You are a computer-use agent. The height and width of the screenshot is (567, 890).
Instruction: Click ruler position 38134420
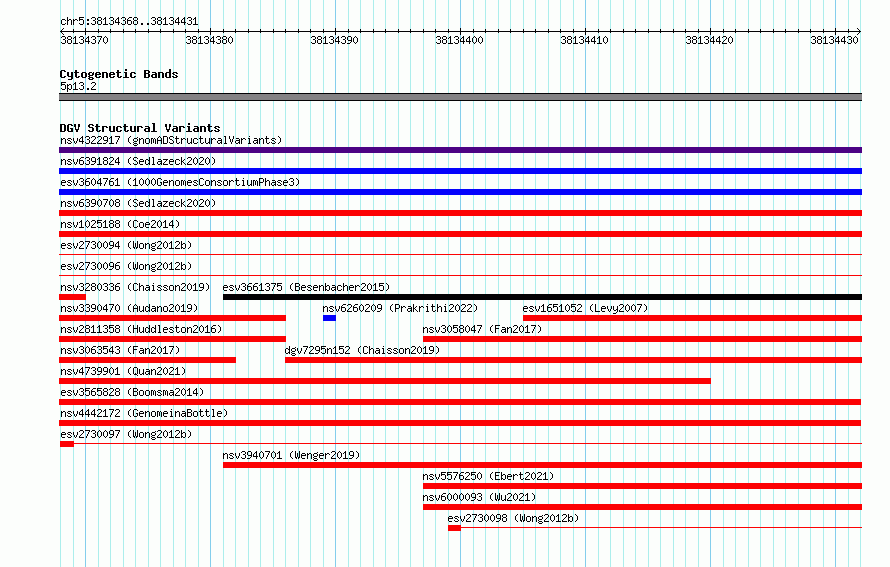710,40
